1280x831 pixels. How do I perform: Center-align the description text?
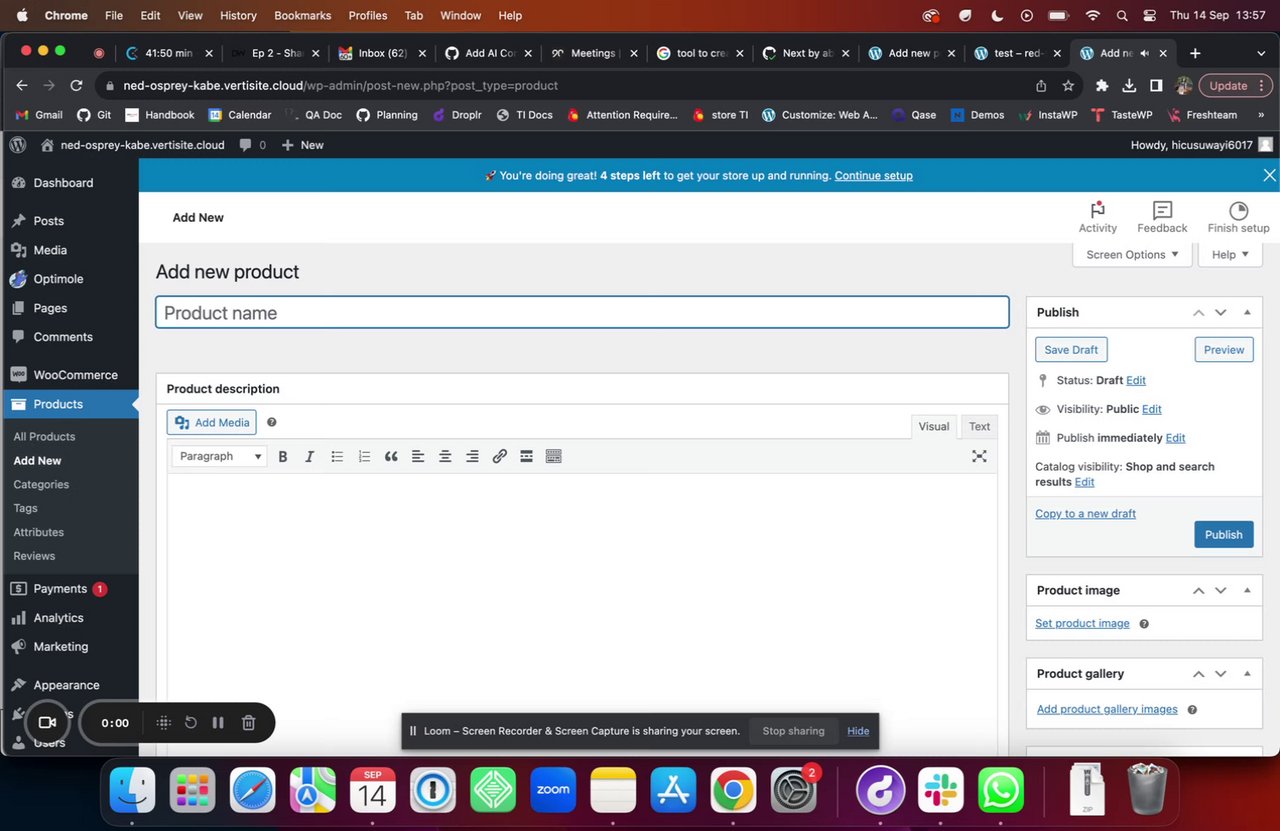pyautogui.click(x=445, y=456)
